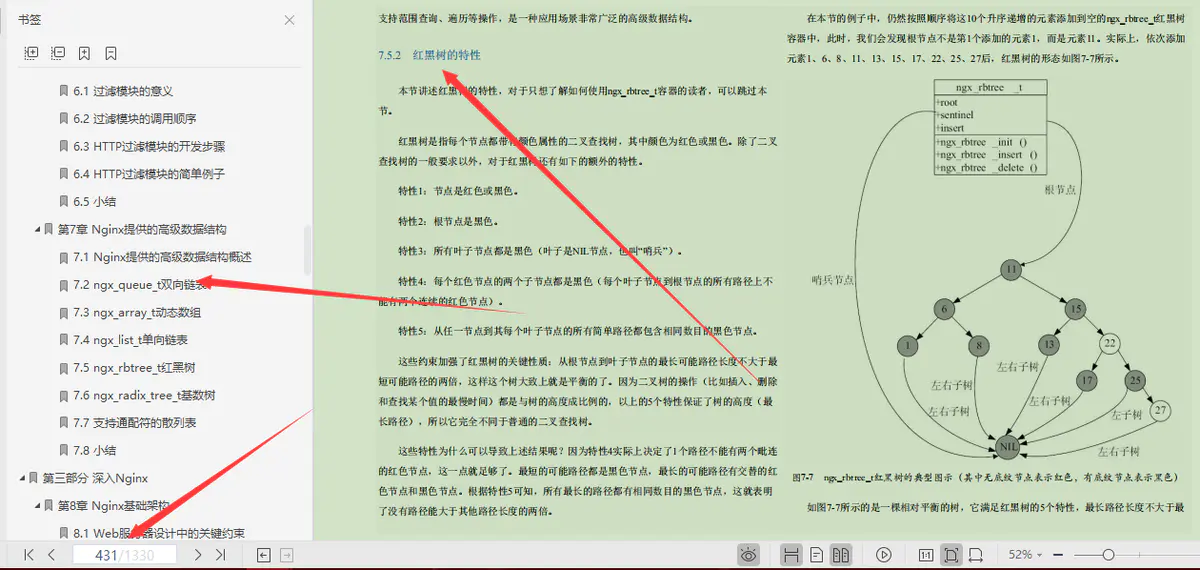The image size is (1200, 570).
Task: Collapse 第三部分 深入Nginx tree node
Action: [x=22, y=478]
